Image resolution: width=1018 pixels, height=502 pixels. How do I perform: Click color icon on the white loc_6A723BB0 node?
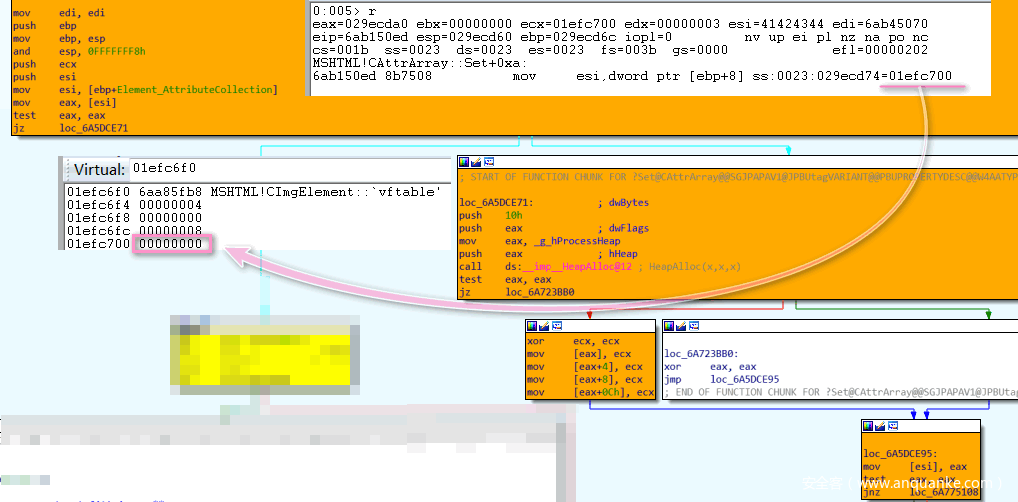670,326
